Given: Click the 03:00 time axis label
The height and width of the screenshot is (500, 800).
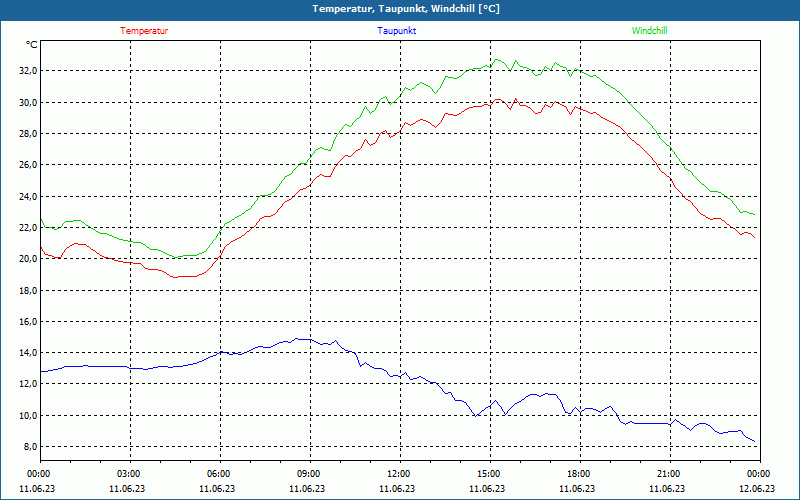Looking at the screenshot, I should click(128, 474).
